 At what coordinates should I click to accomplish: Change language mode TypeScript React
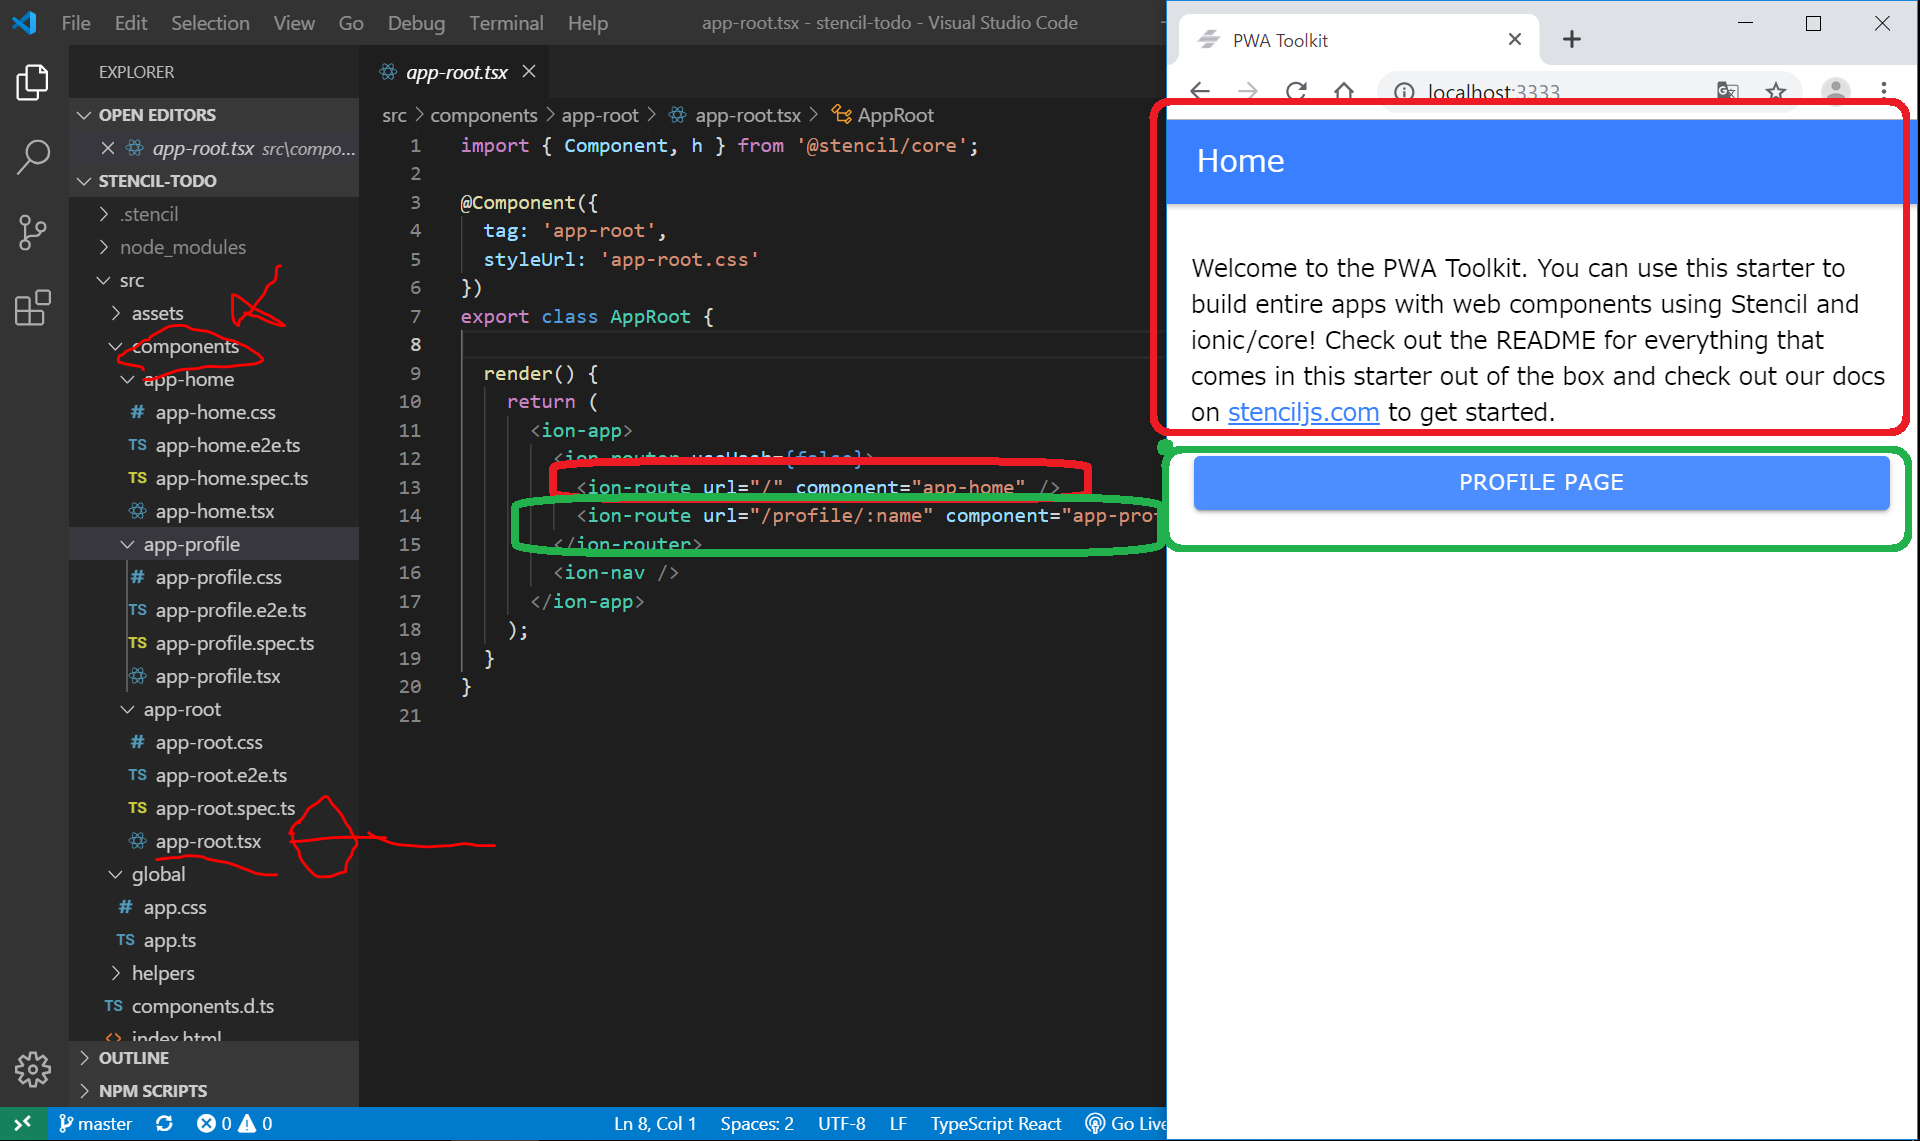coord(996,1124)
